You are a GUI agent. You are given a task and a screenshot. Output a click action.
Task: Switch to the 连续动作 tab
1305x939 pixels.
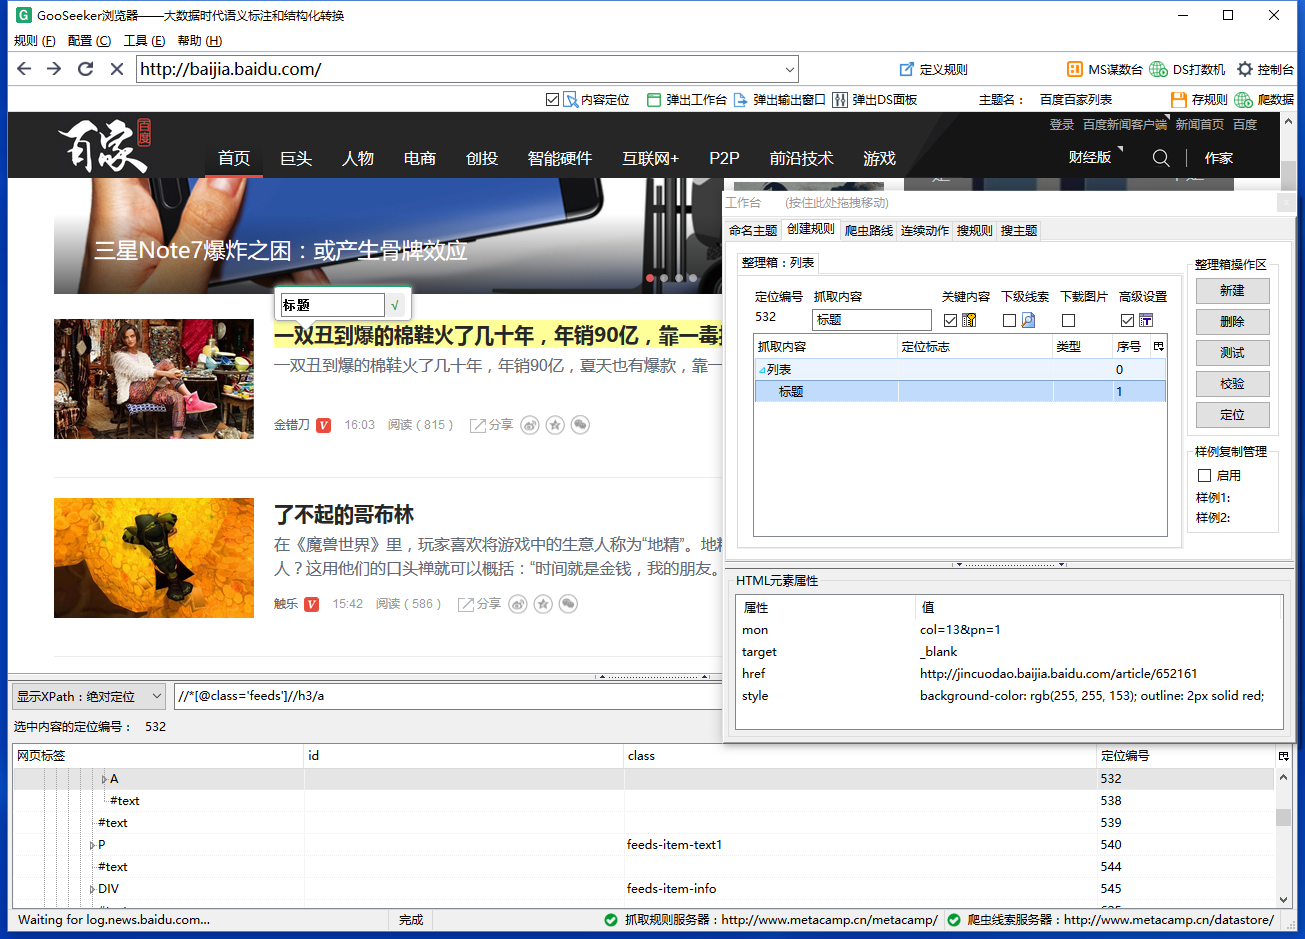[x=925, y=231]
